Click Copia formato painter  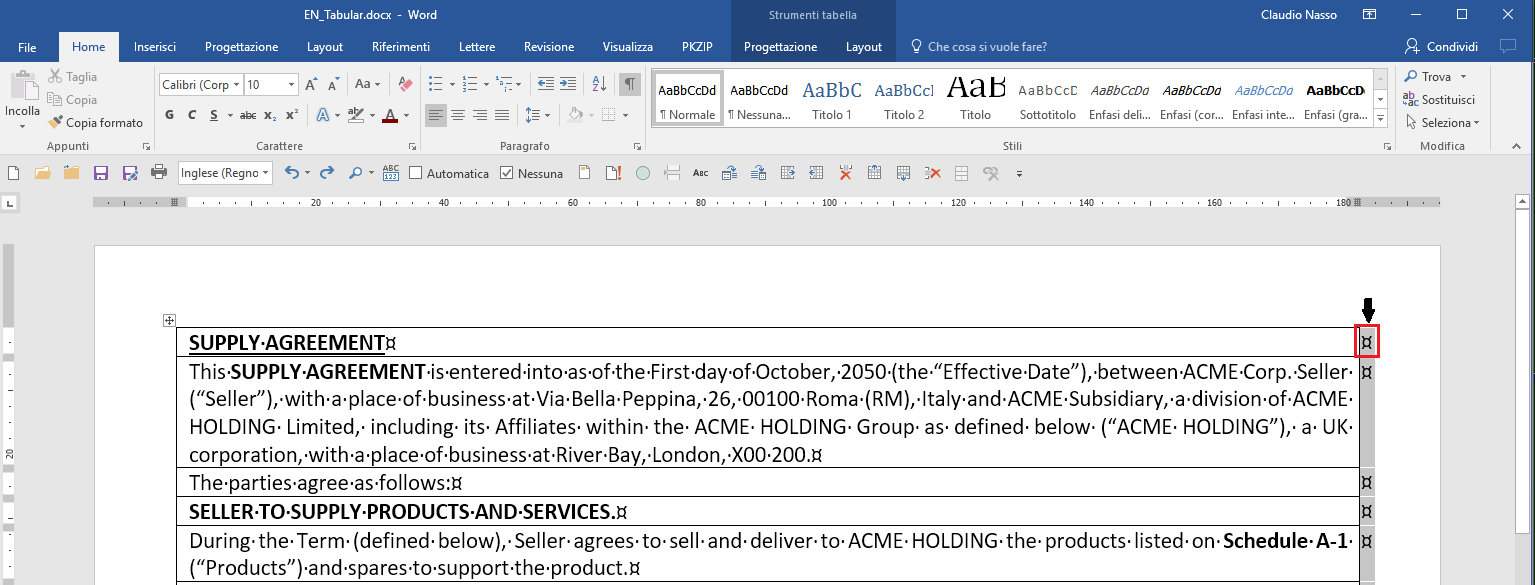95,123
